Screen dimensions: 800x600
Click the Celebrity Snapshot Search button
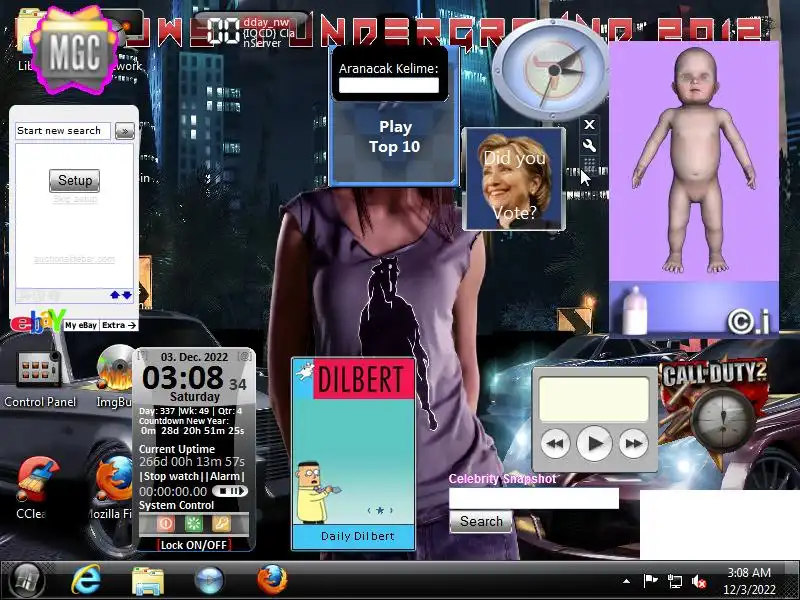(x=481, y=521)
